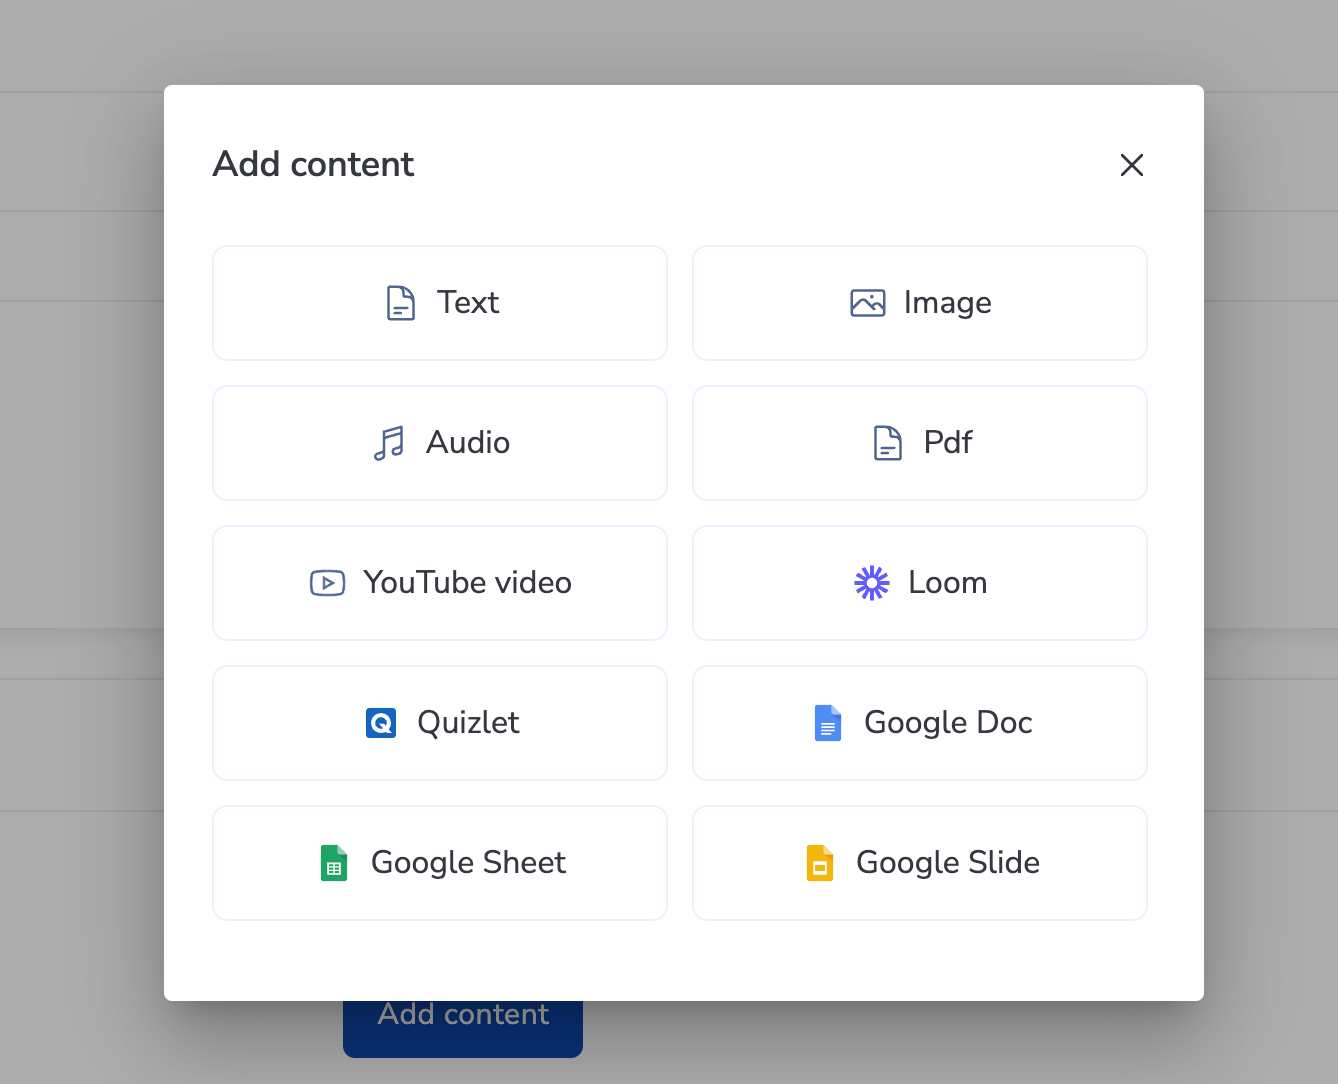This screenshot has width=1338, height=1084.
Task: Insert a Quizlet set
Action: click(x=440, y=723)
